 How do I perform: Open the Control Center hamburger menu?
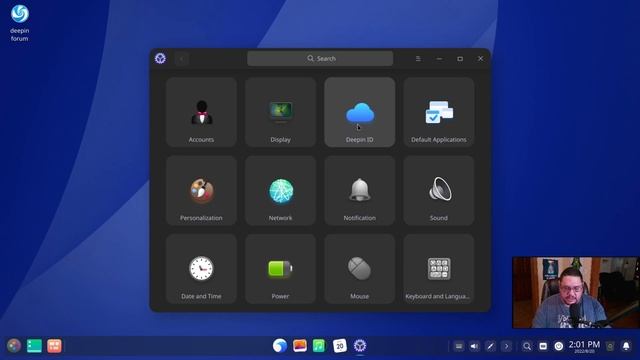418,59
